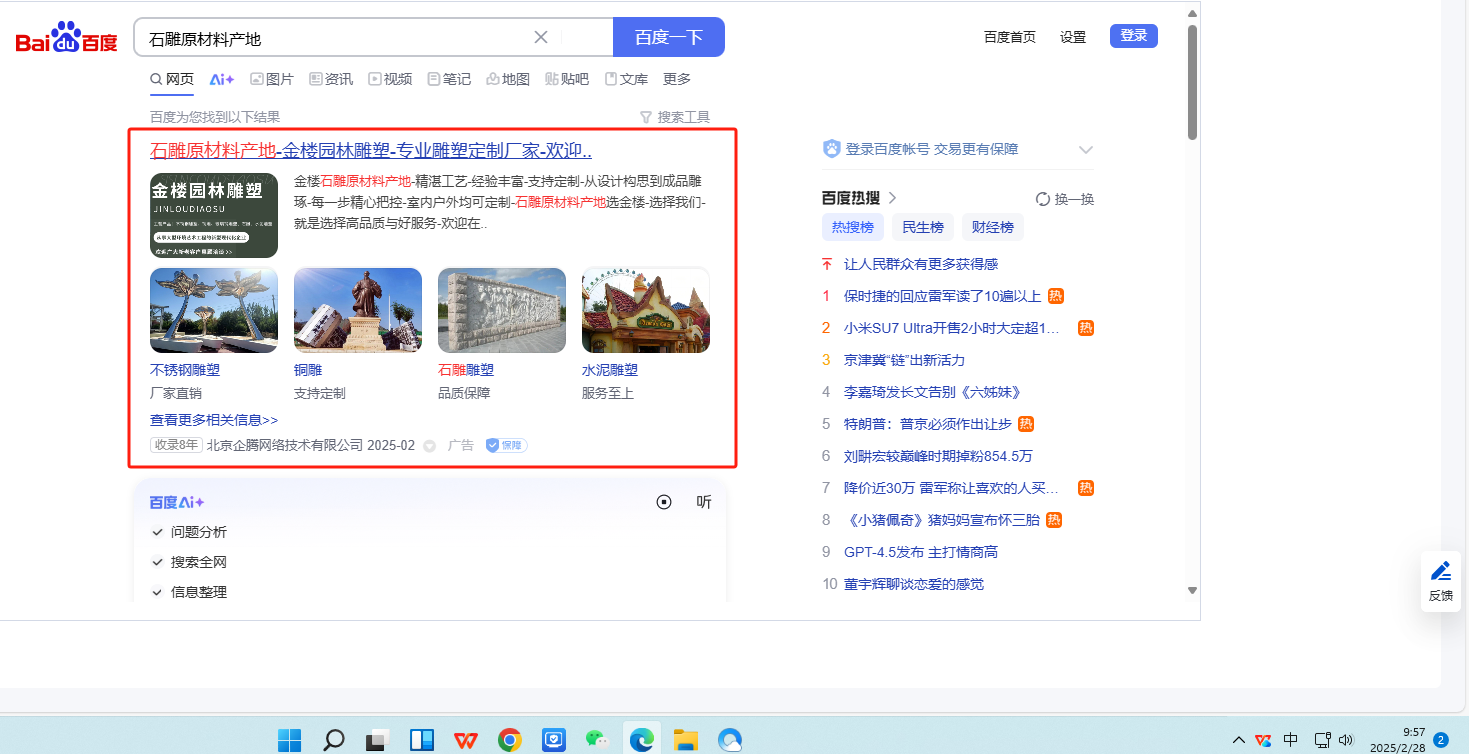Click the 石雕雕塑 relief wall thumbnail

coord(502,310)
